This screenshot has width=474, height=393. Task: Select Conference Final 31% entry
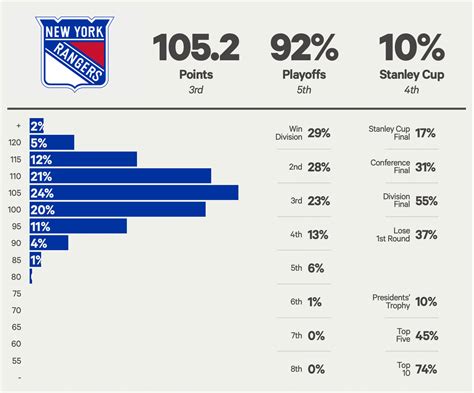pos(403,167)
